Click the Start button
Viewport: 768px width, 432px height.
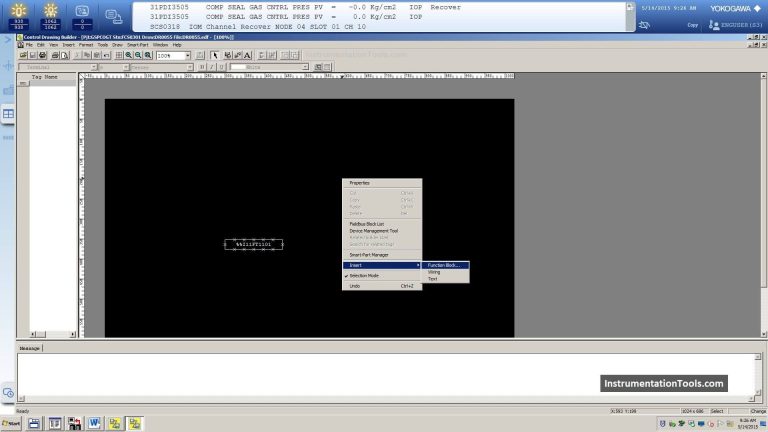click(x=12, y=423)
